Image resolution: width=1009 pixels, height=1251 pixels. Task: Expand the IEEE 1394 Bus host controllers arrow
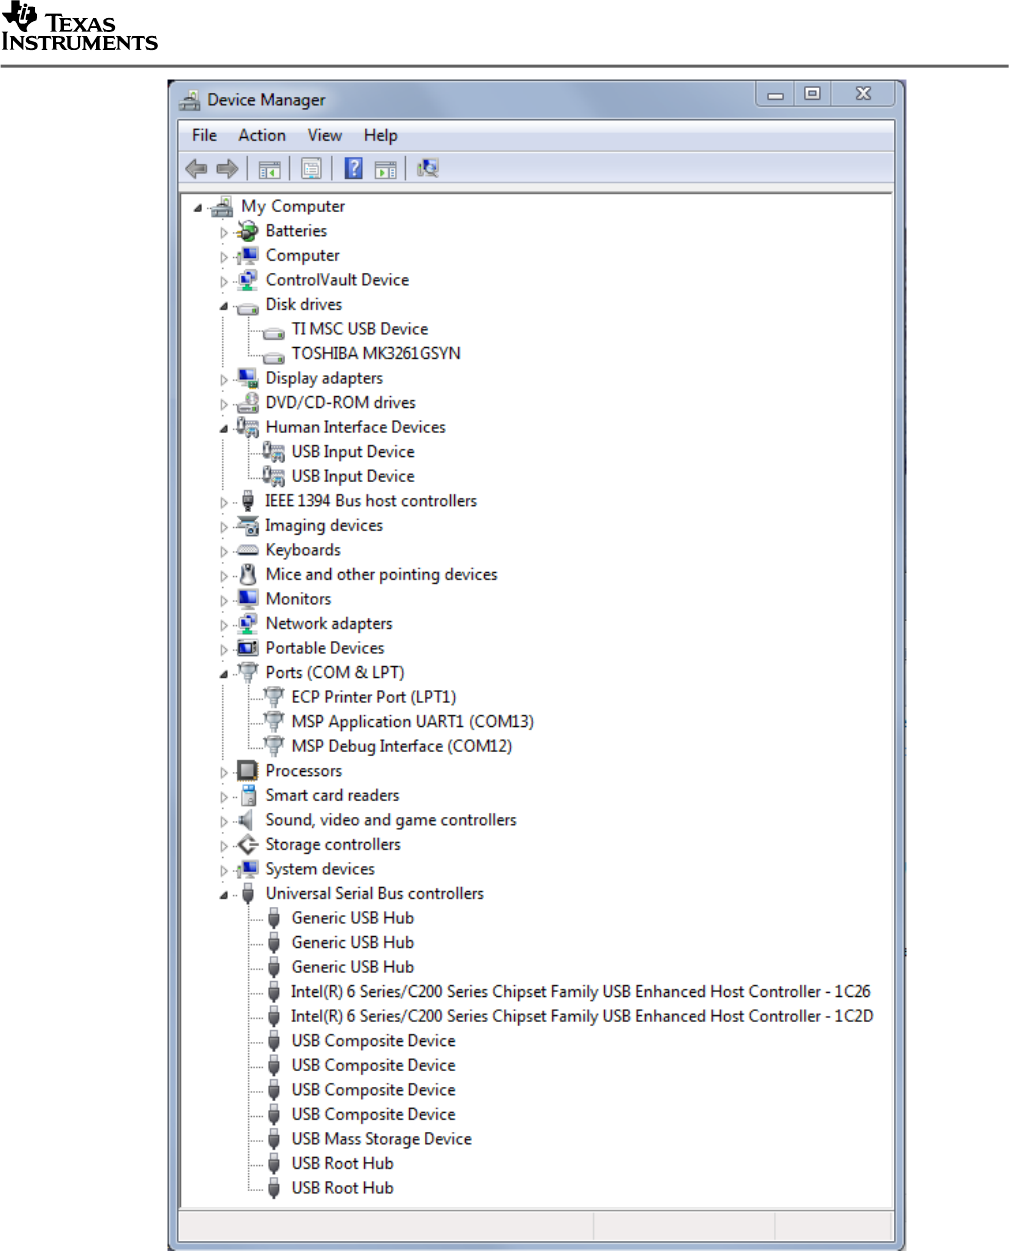[x=224, y=502]
